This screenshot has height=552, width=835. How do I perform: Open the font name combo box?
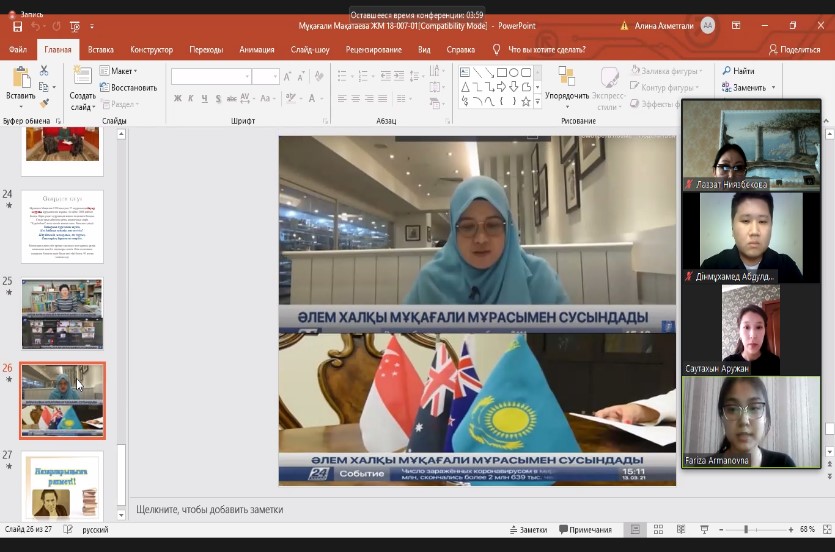(x=210, y=76)
